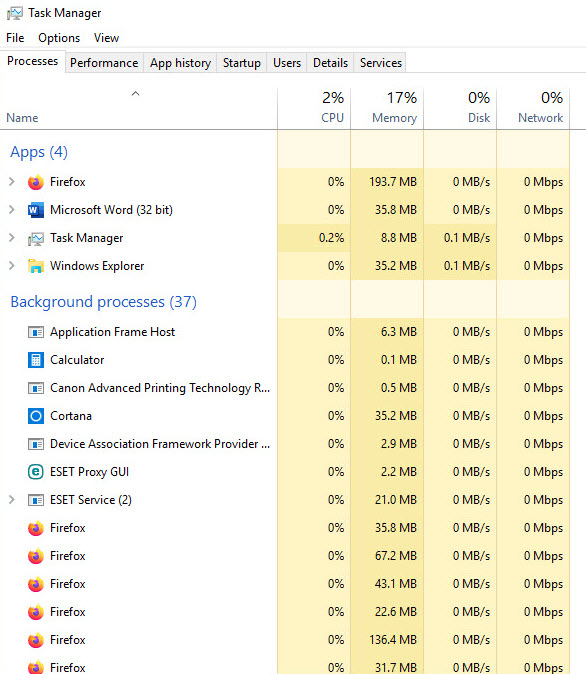
Task: Switch to the Performance tab
Action: 104,63
